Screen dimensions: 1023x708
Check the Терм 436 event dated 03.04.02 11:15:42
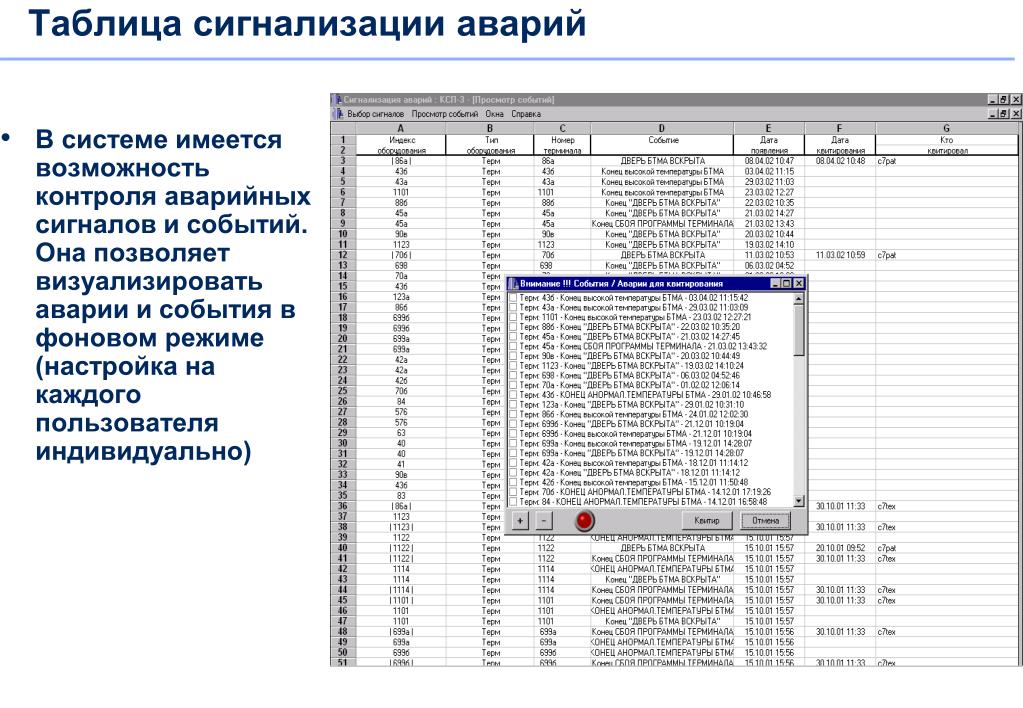(x=513, y=298)
